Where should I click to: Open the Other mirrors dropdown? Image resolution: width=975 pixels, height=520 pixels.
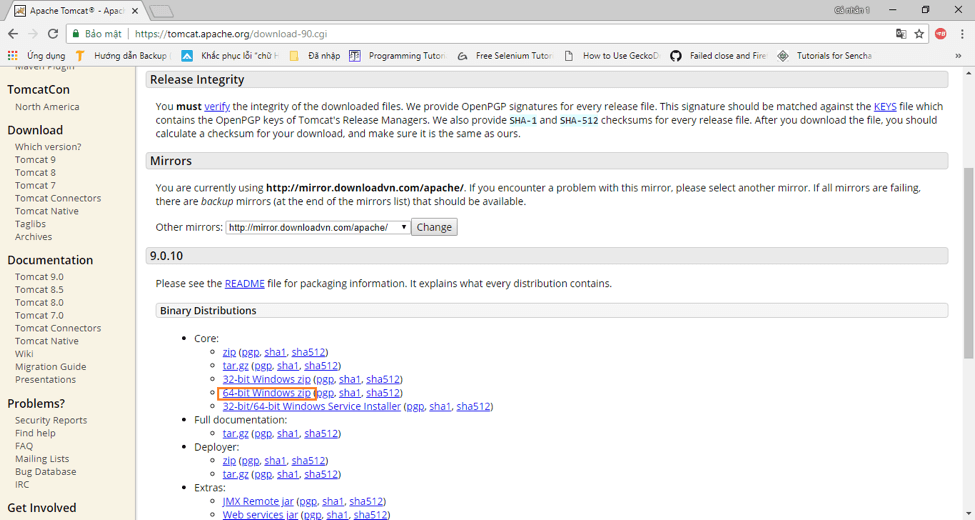coord(318,227)
